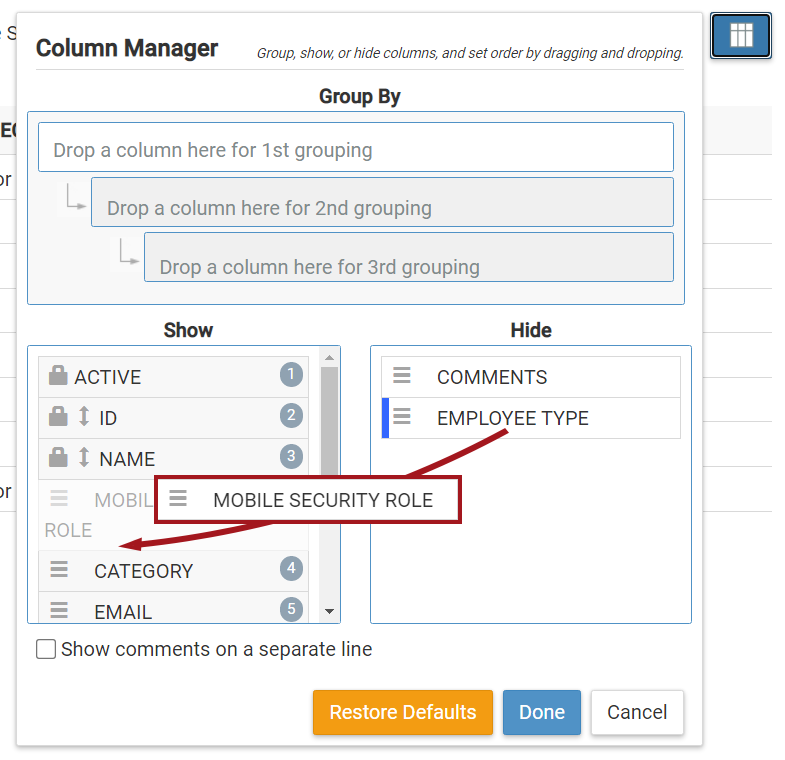
Task: Click order badge 5 on EMAIL row
Action: tap(291, 610)
